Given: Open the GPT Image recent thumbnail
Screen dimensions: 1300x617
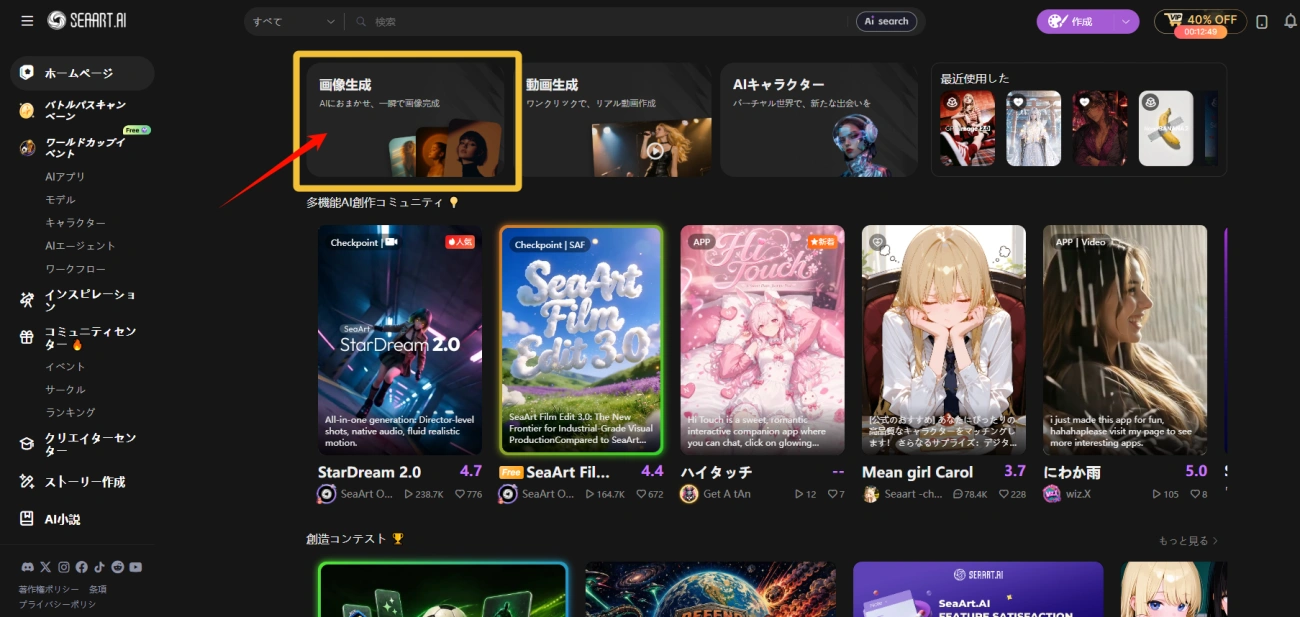Looking at the screenshot, I should click(x=968, y=128).
